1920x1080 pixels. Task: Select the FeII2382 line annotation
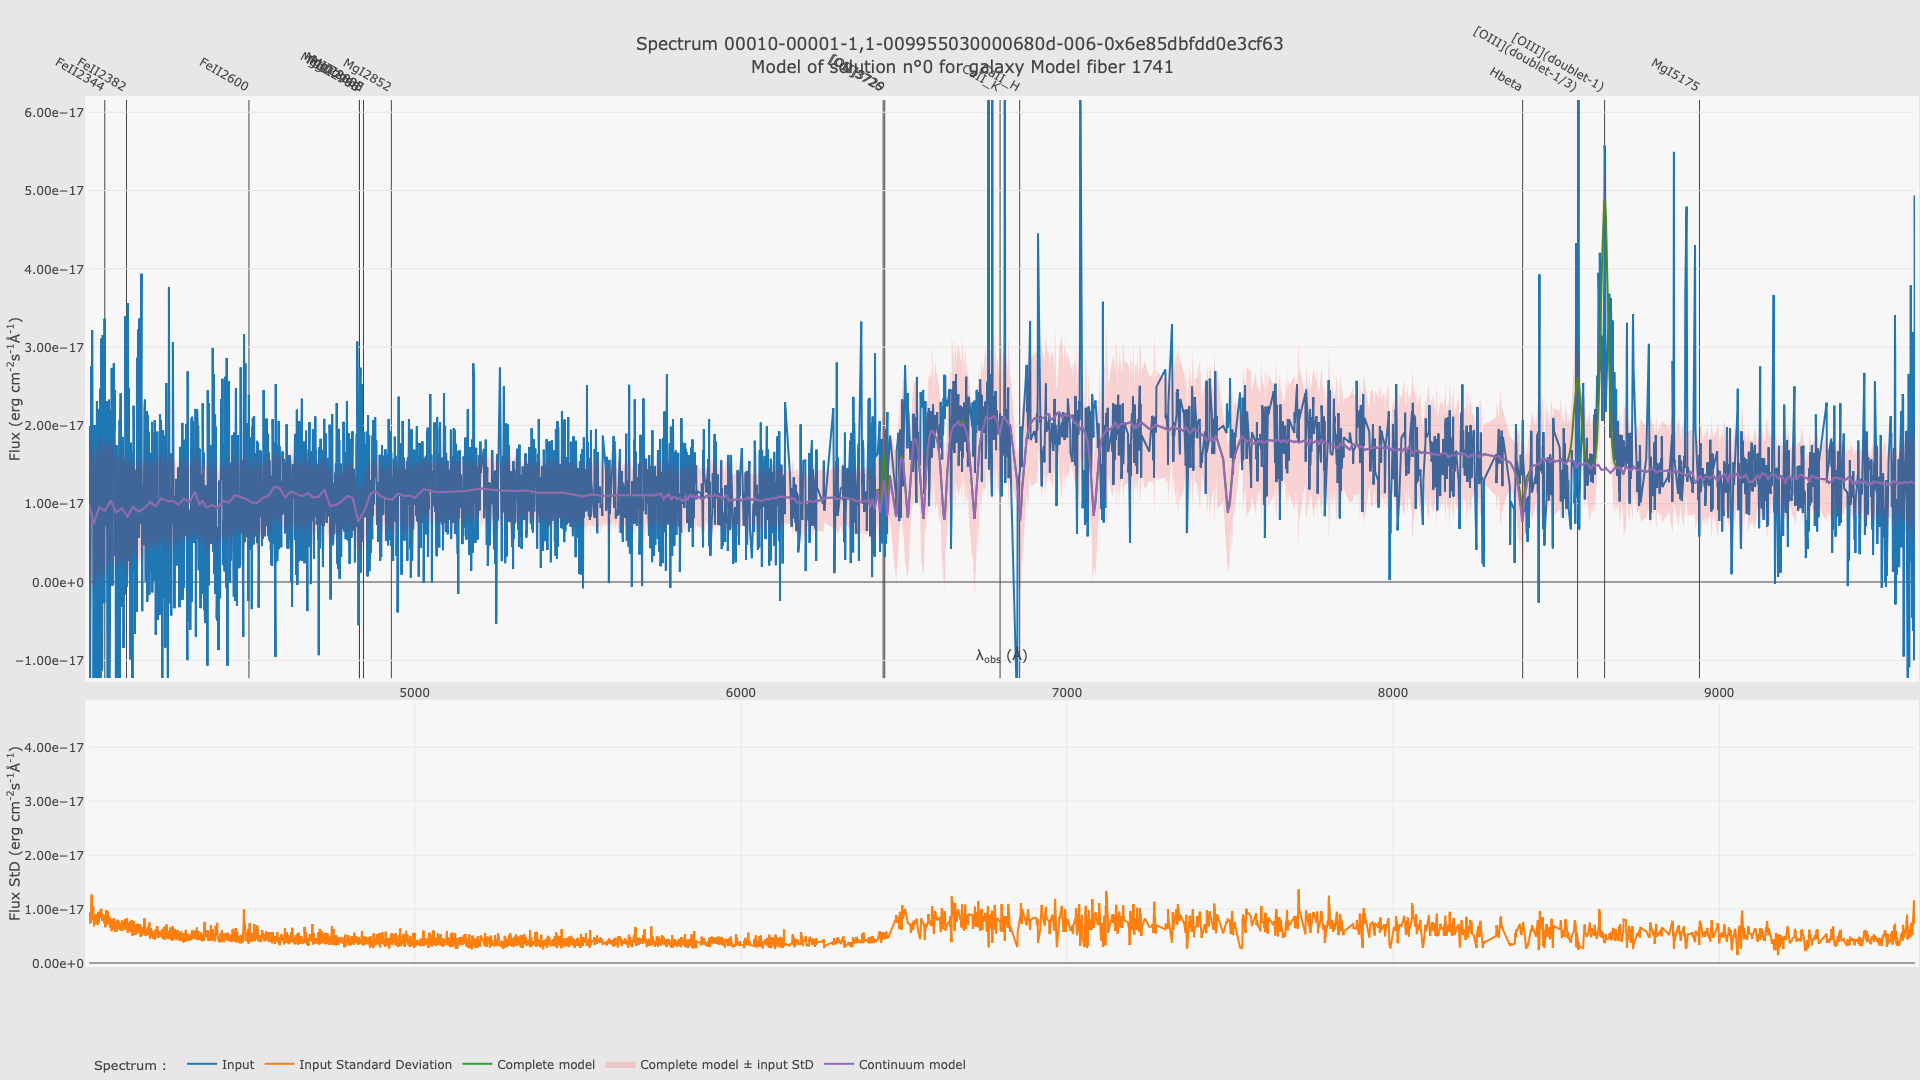click(101, 75)
